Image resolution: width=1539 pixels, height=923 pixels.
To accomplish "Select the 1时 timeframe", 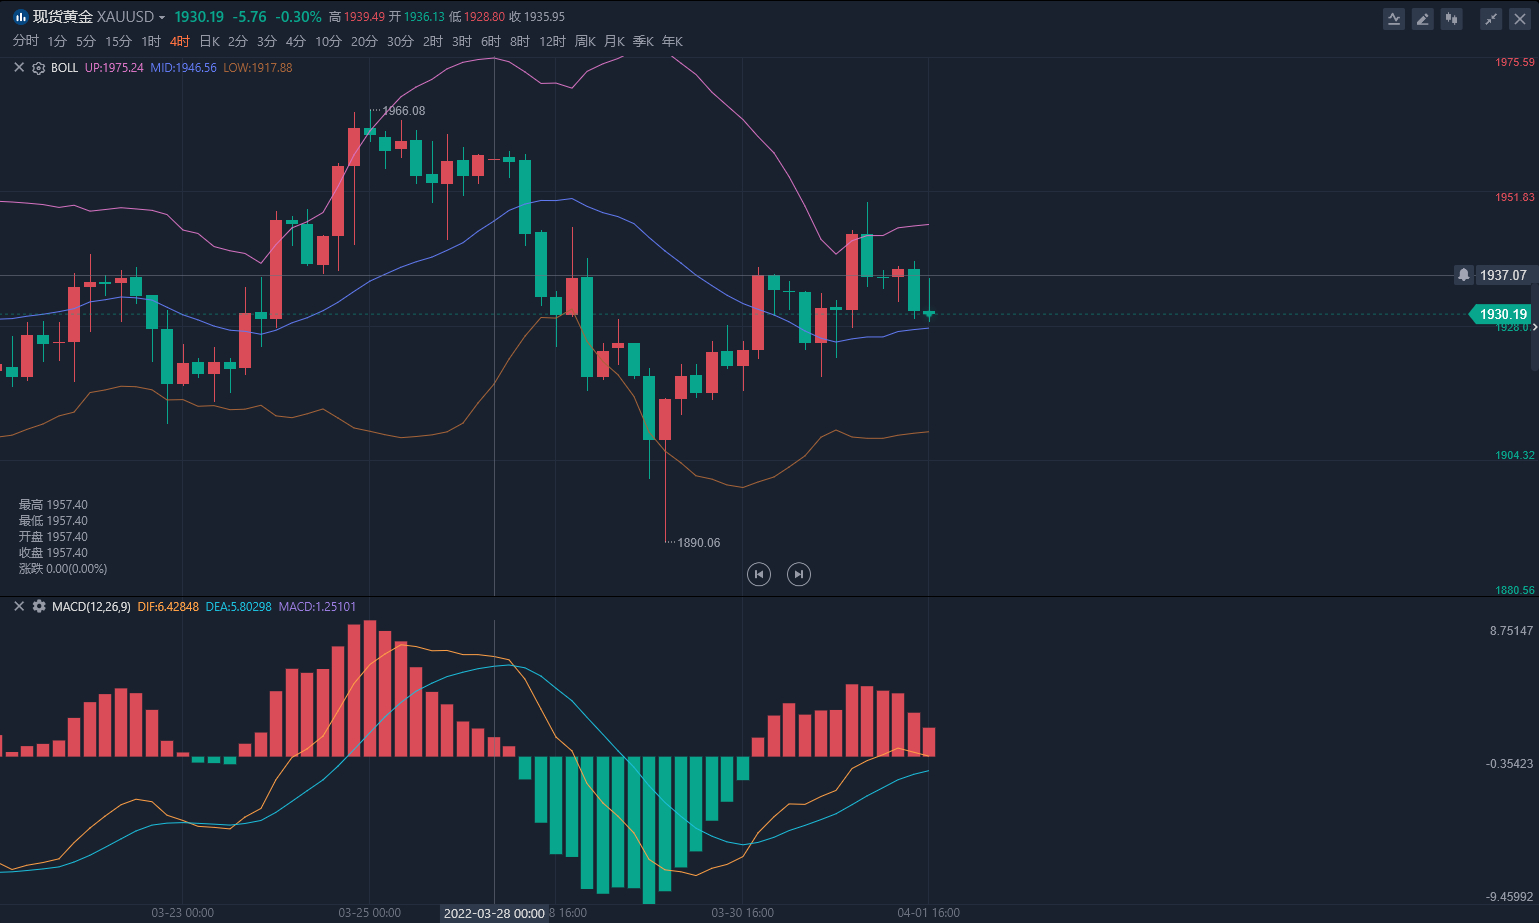I will [x=151, y=41].
